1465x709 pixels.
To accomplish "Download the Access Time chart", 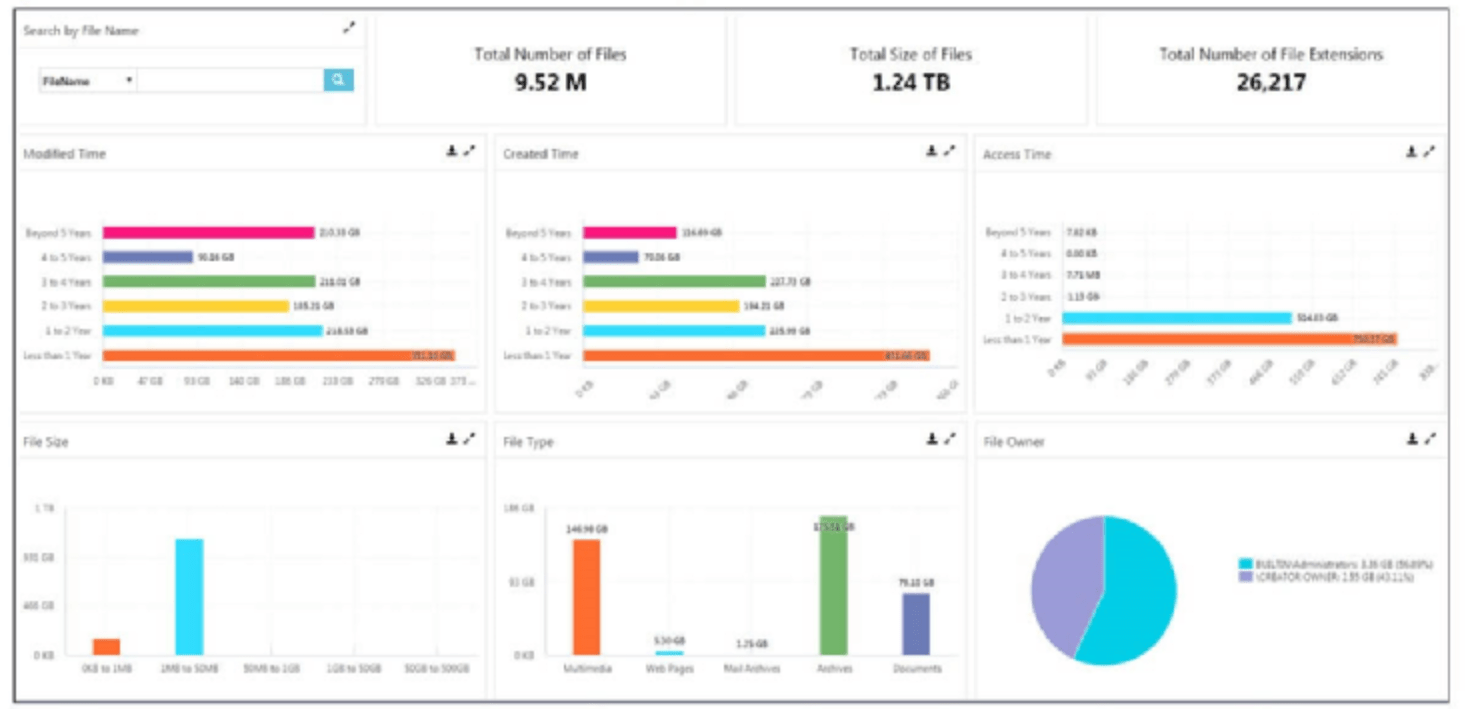I will point(1411,152).
